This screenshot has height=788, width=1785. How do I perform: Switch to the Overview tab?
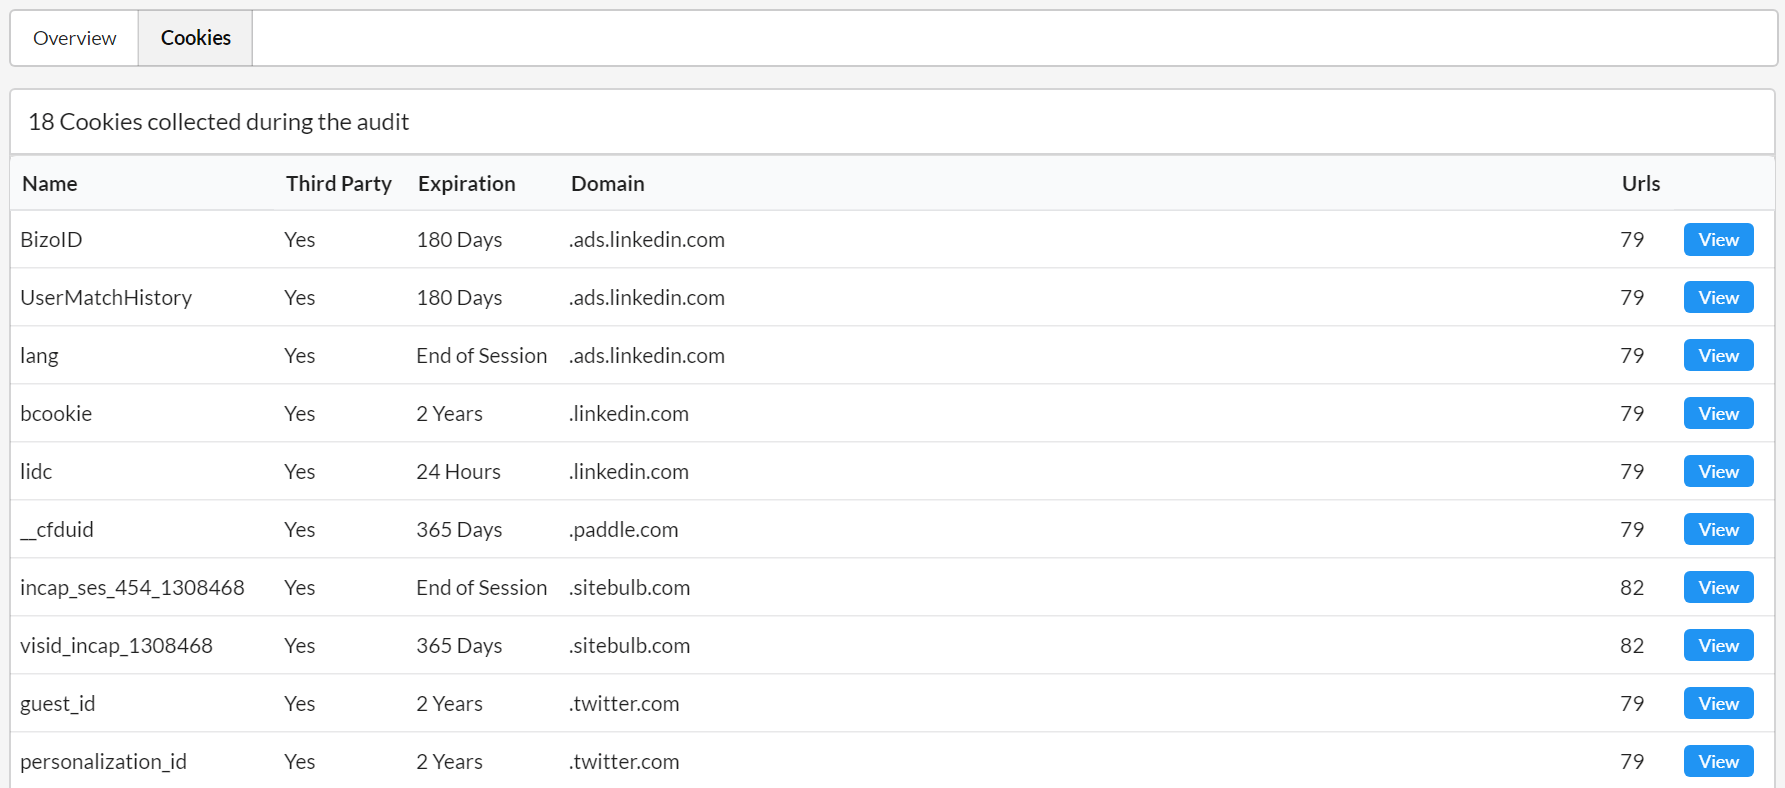[75, 38]
